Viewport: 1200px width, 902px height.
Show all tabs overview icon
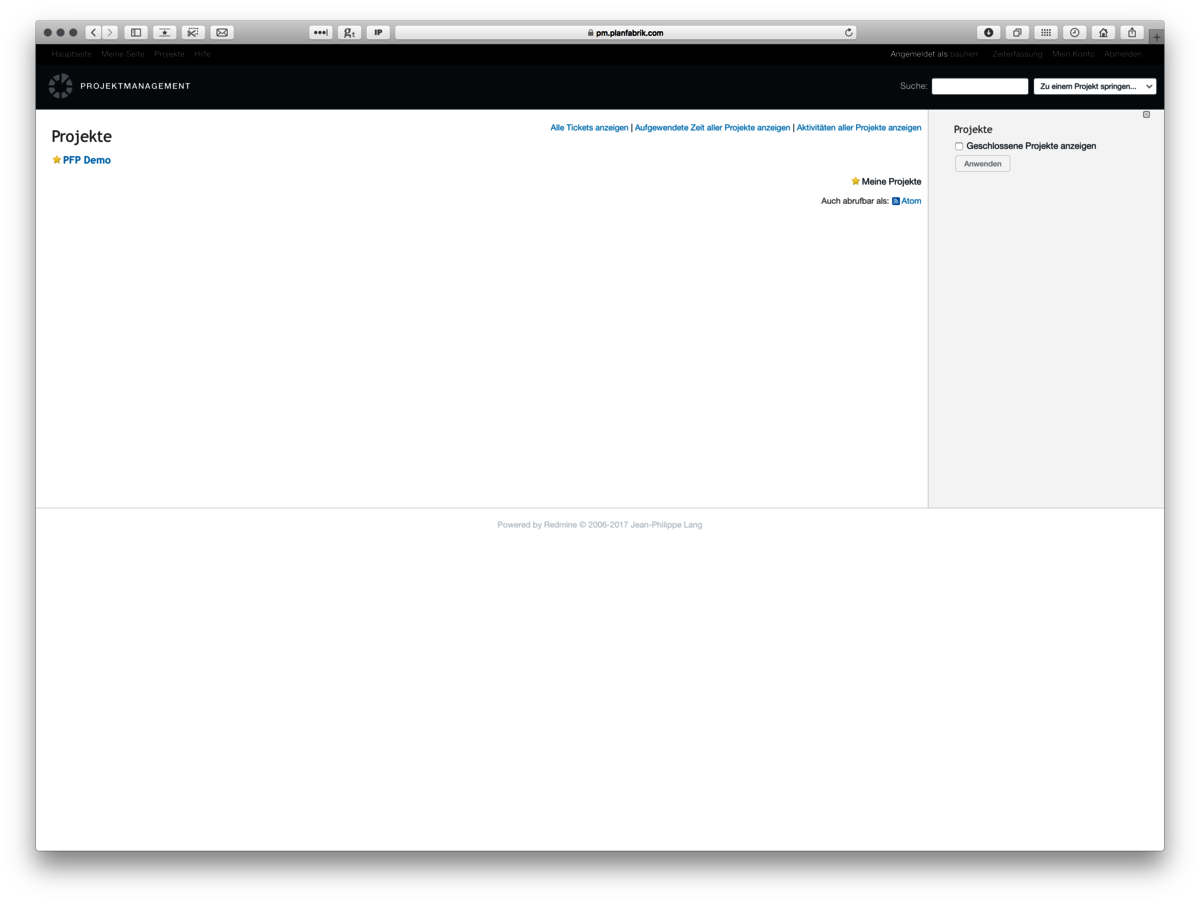point(1017,33)
